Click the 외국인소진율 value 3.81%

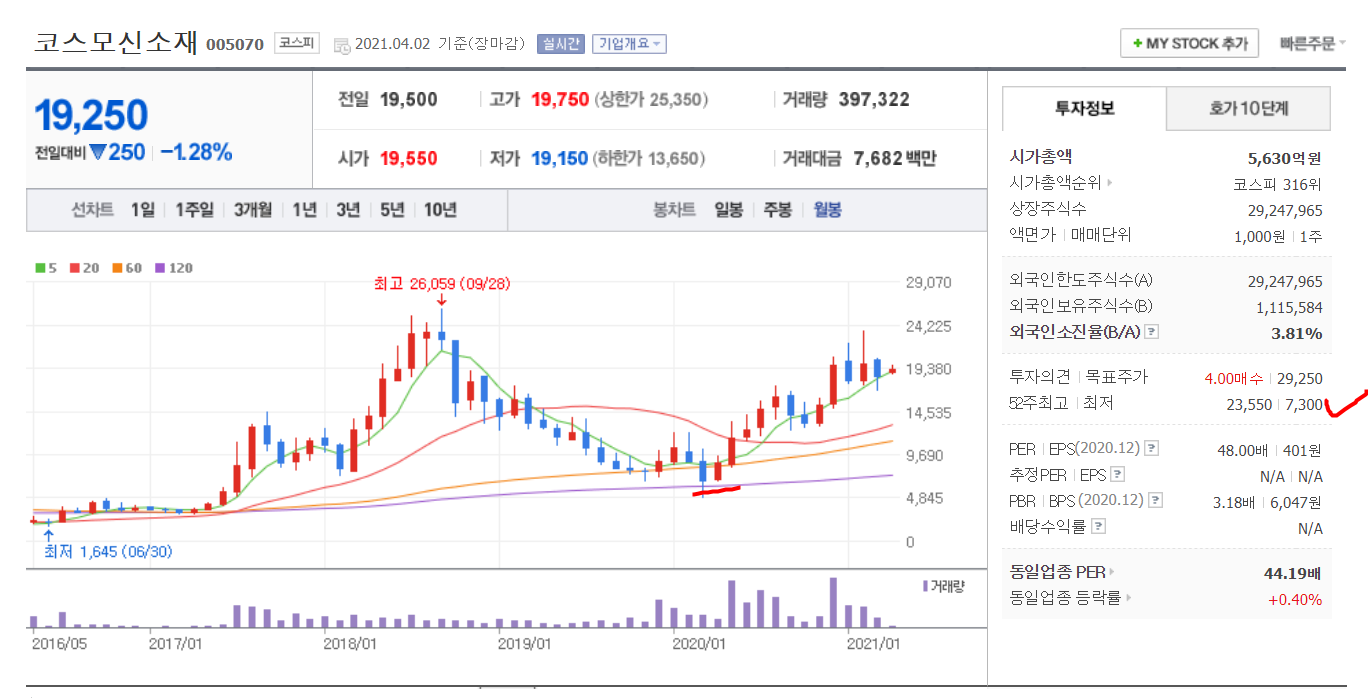click(1297, 333)
